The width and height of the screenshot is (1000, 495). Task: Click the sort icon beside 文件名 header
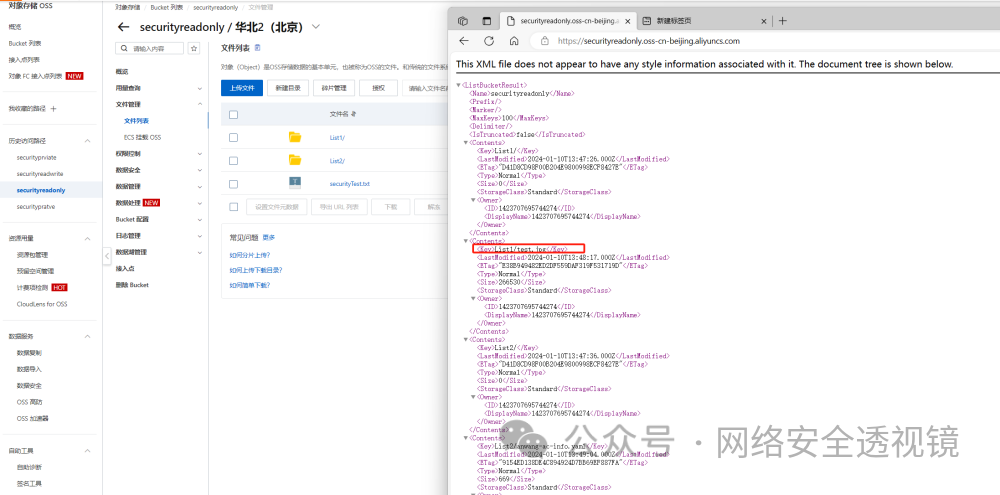point(354,114)
